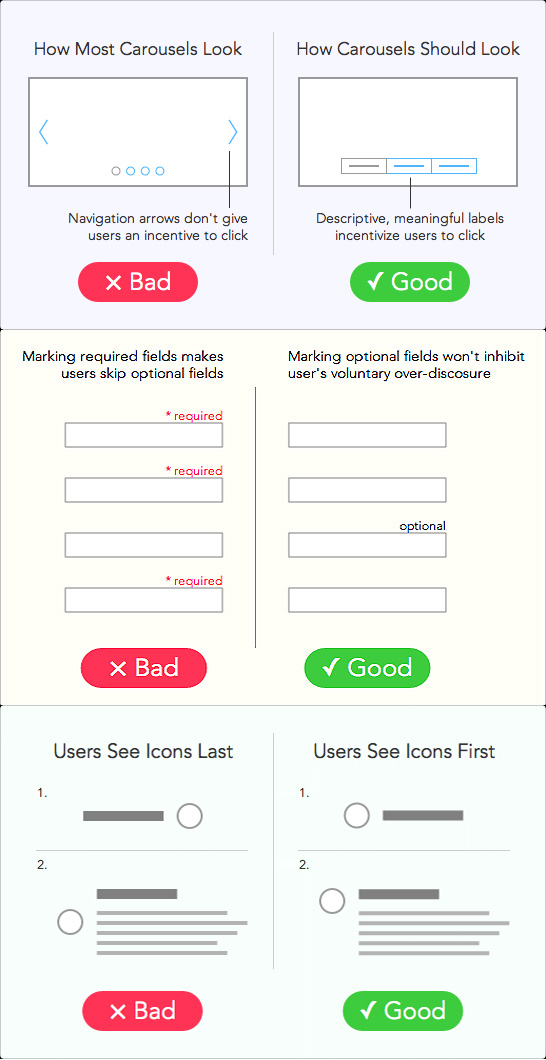This screenshot has width=546, height=1060.
Task: Click the Good badge under optional fields form
Action: pyautogui.click(x=367, y=668)
